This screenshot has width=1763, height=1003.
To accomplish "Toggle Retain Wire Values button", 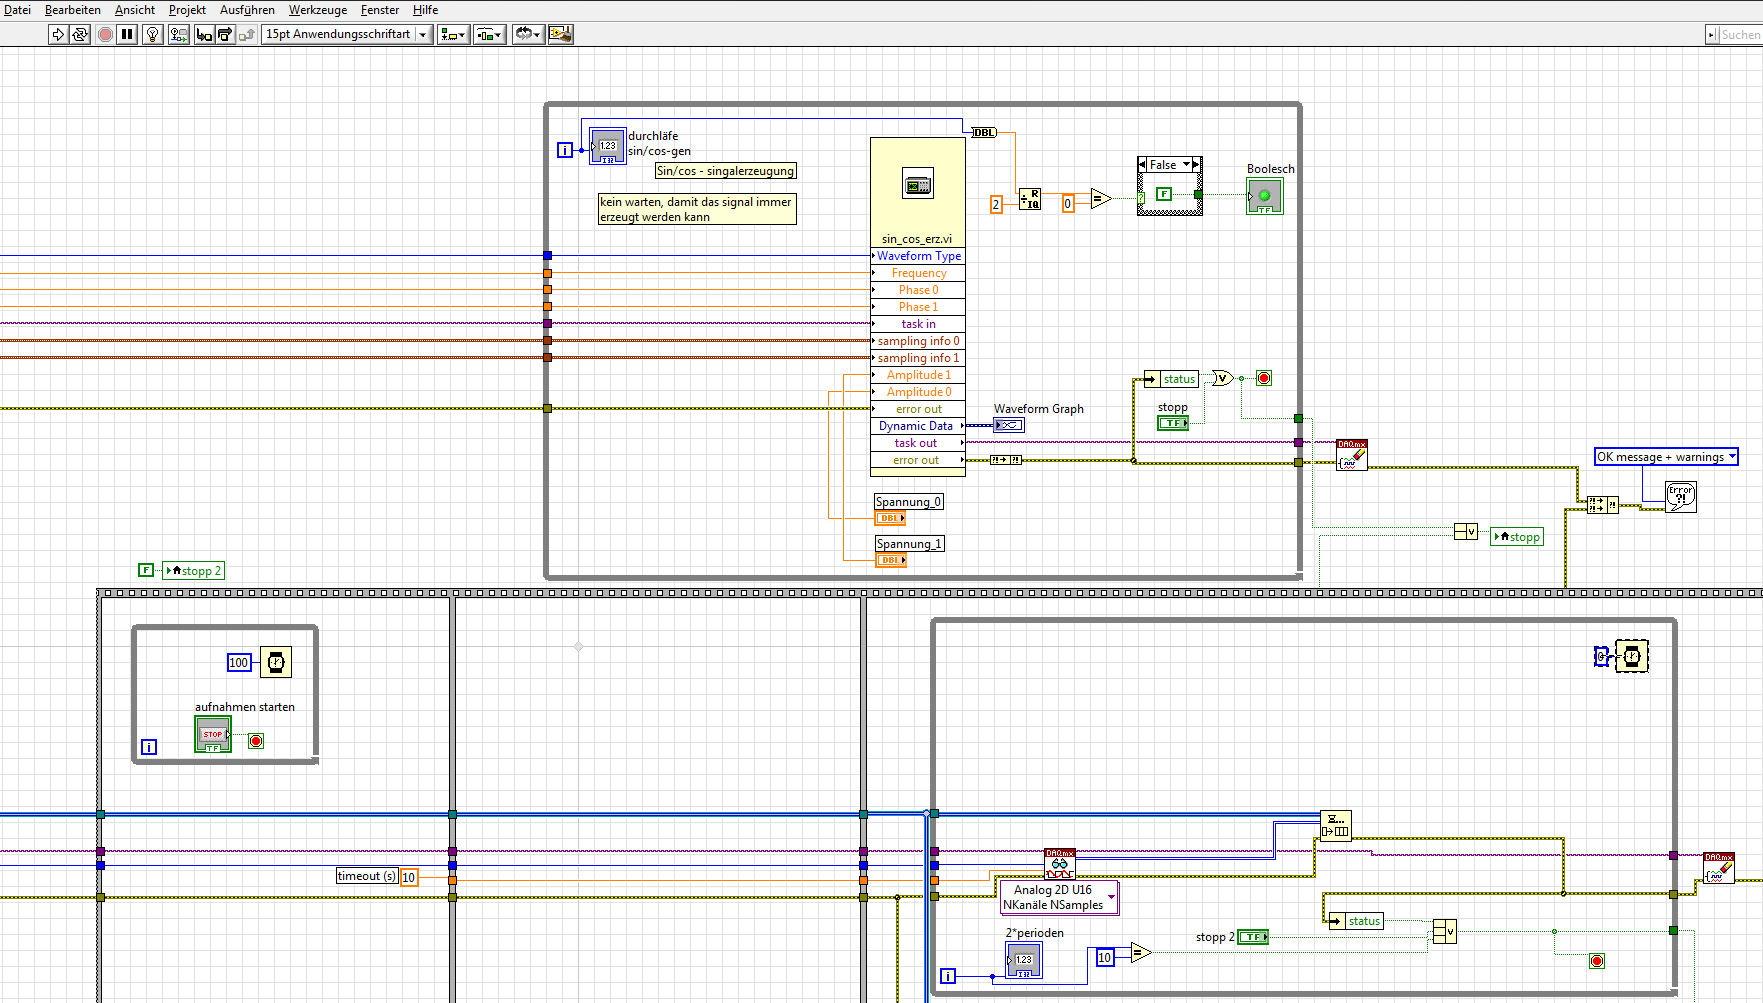I will click(179, 35).
